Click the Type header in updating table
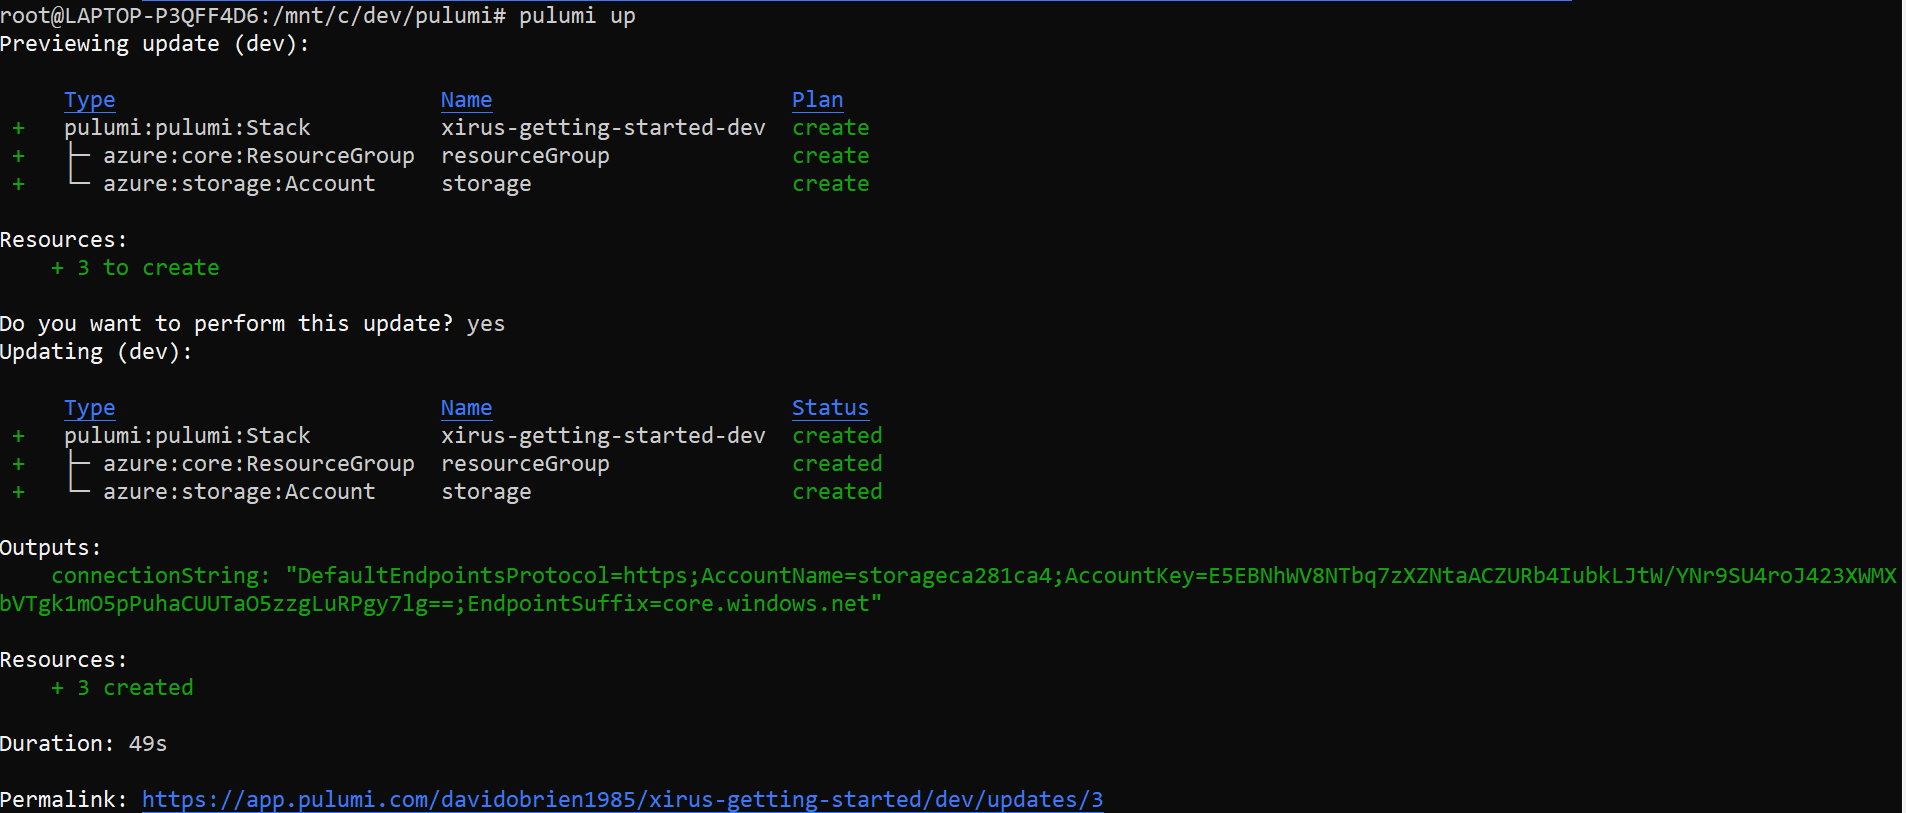 (x=90, y=408)
